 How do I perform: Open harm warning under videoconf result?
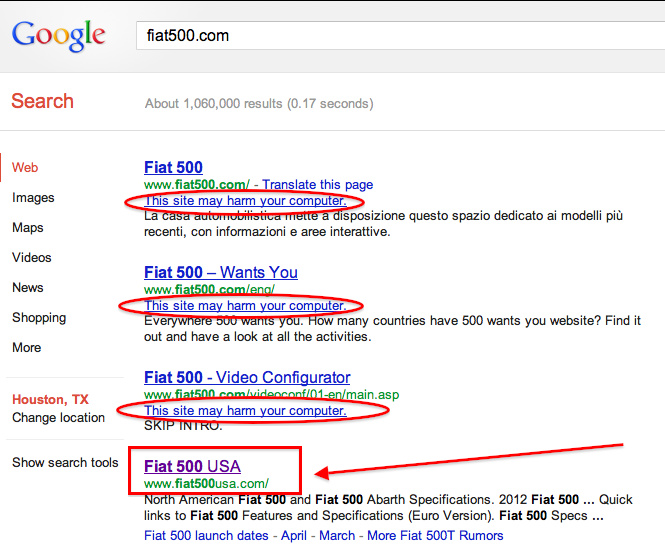point(245,411)
